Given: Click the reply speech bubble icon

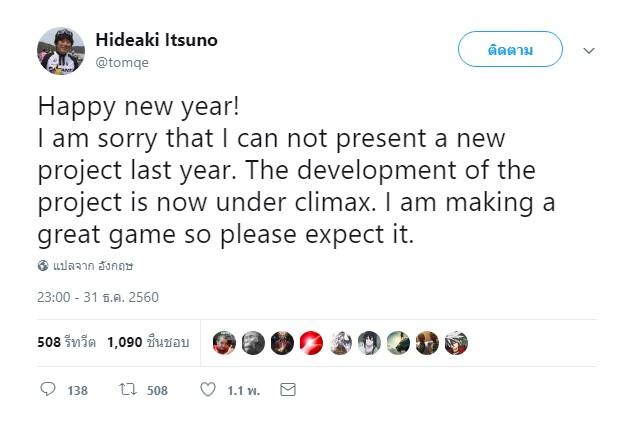Looking at the screenshot, I should coord(47,390).
